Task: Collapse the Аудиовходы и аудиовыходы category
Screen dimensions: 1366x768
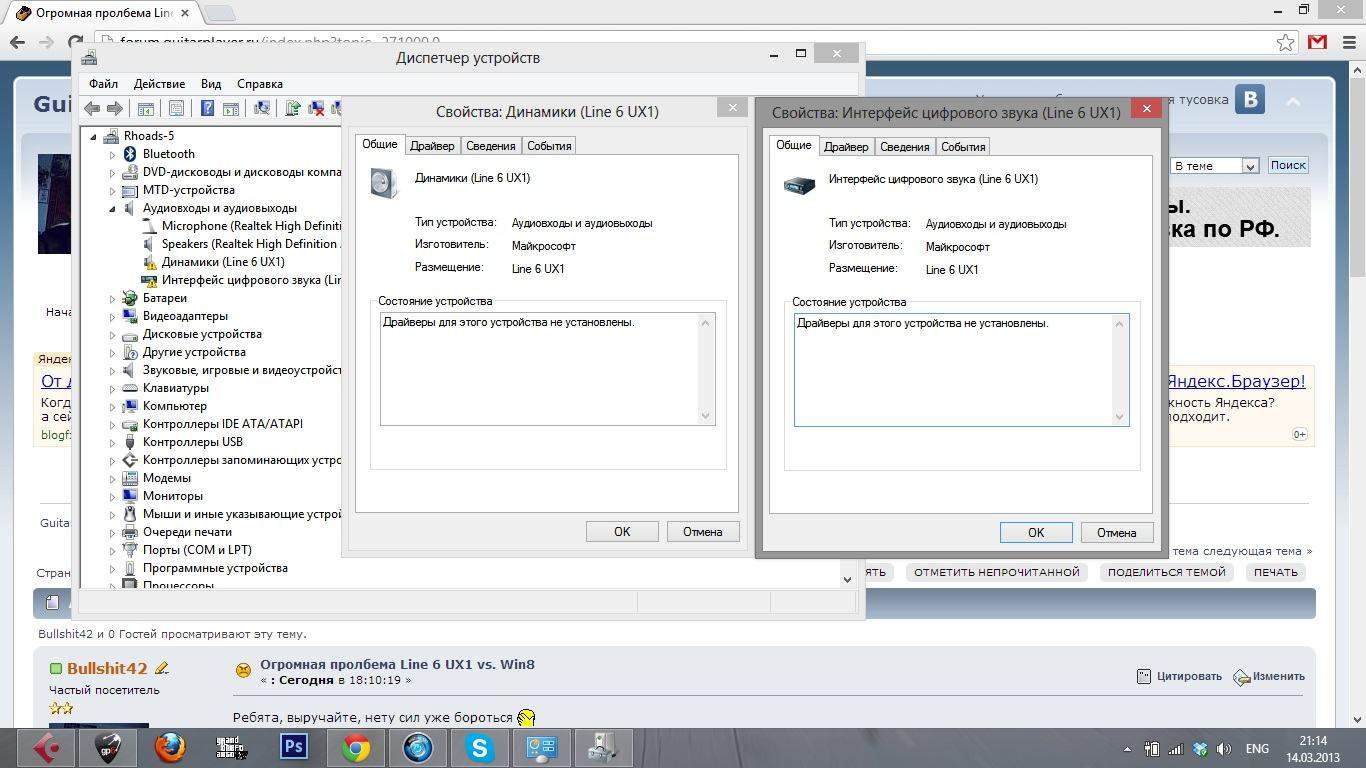Action: [x=113, y=208]
